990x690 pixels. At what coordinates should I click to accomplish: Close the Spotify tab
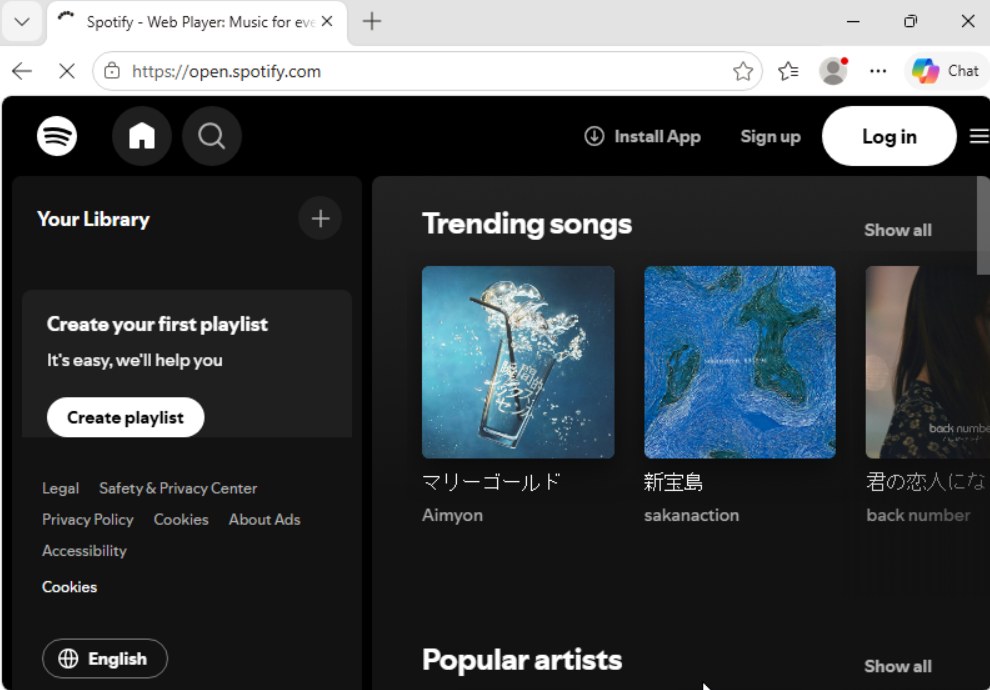(327, 21)
